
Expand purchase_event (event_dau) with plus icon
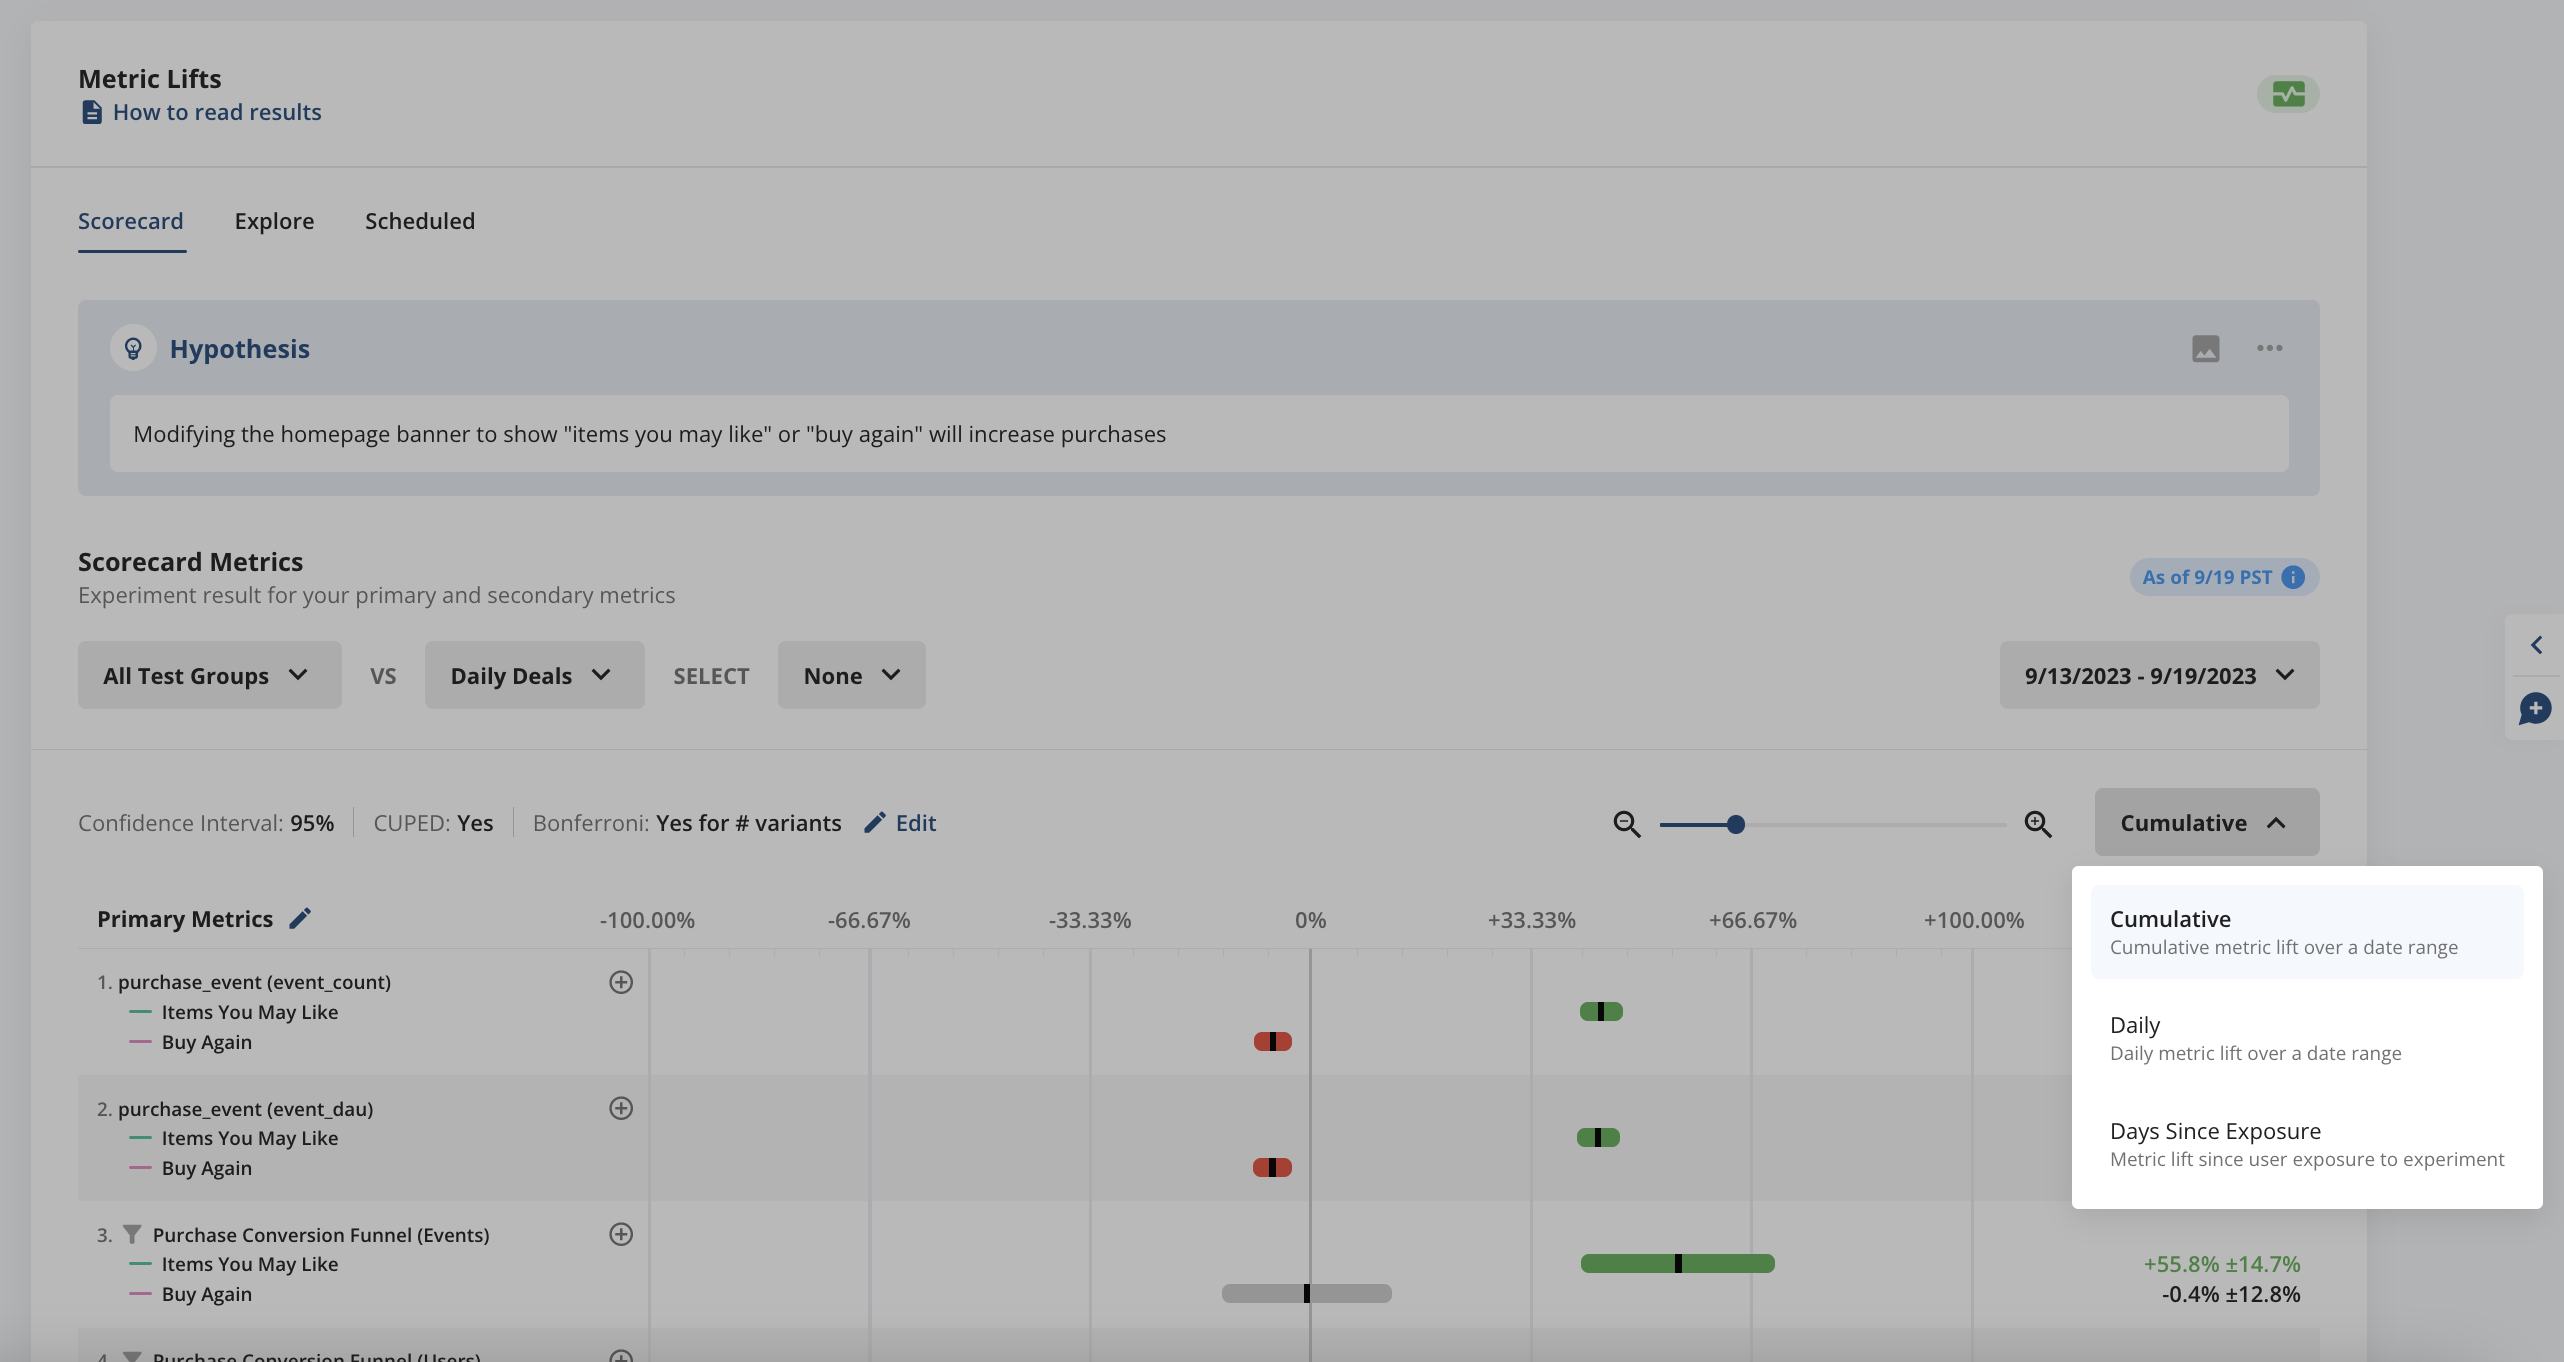click(x=621, y=1108)
